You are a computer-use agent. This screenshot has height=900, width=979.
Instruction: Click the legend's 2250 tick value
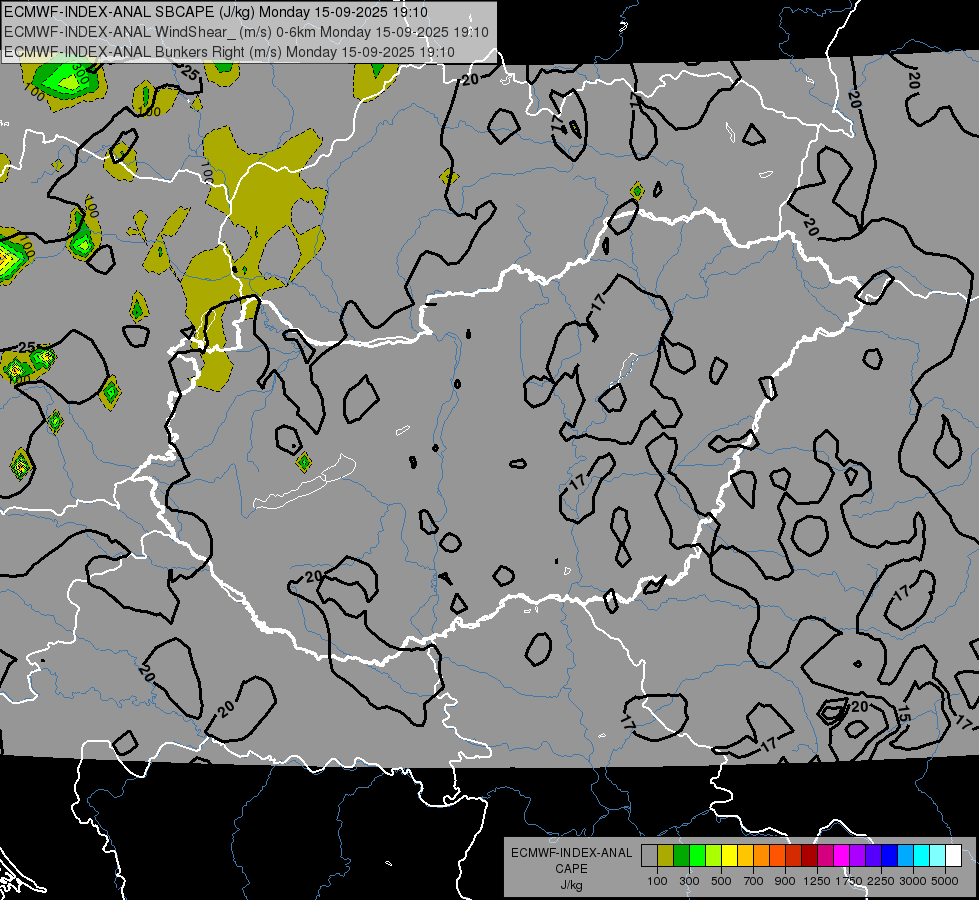click(881, 881)
